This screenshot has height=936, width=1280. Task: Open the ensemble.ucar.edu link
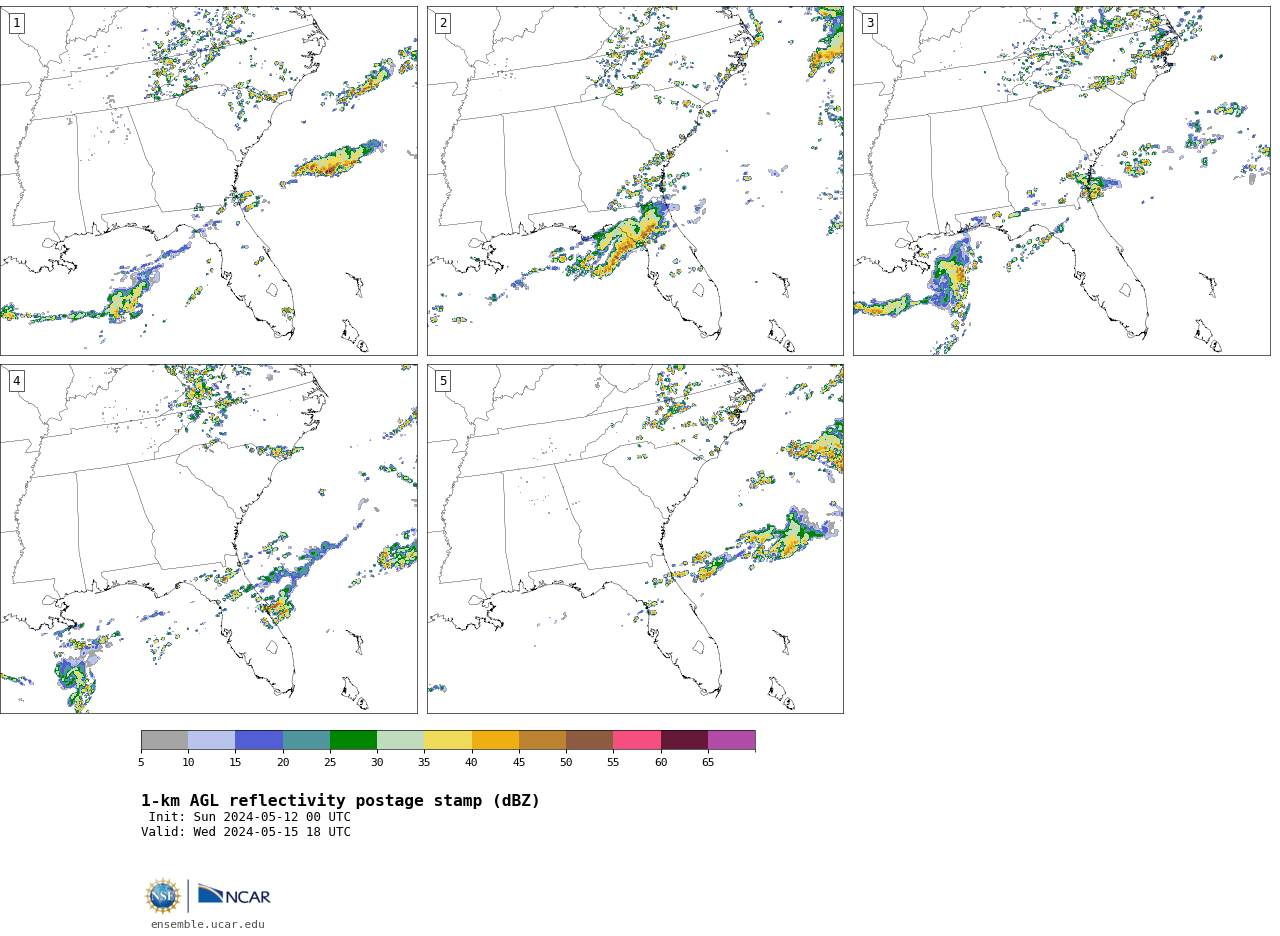click(x=208, y=925)
